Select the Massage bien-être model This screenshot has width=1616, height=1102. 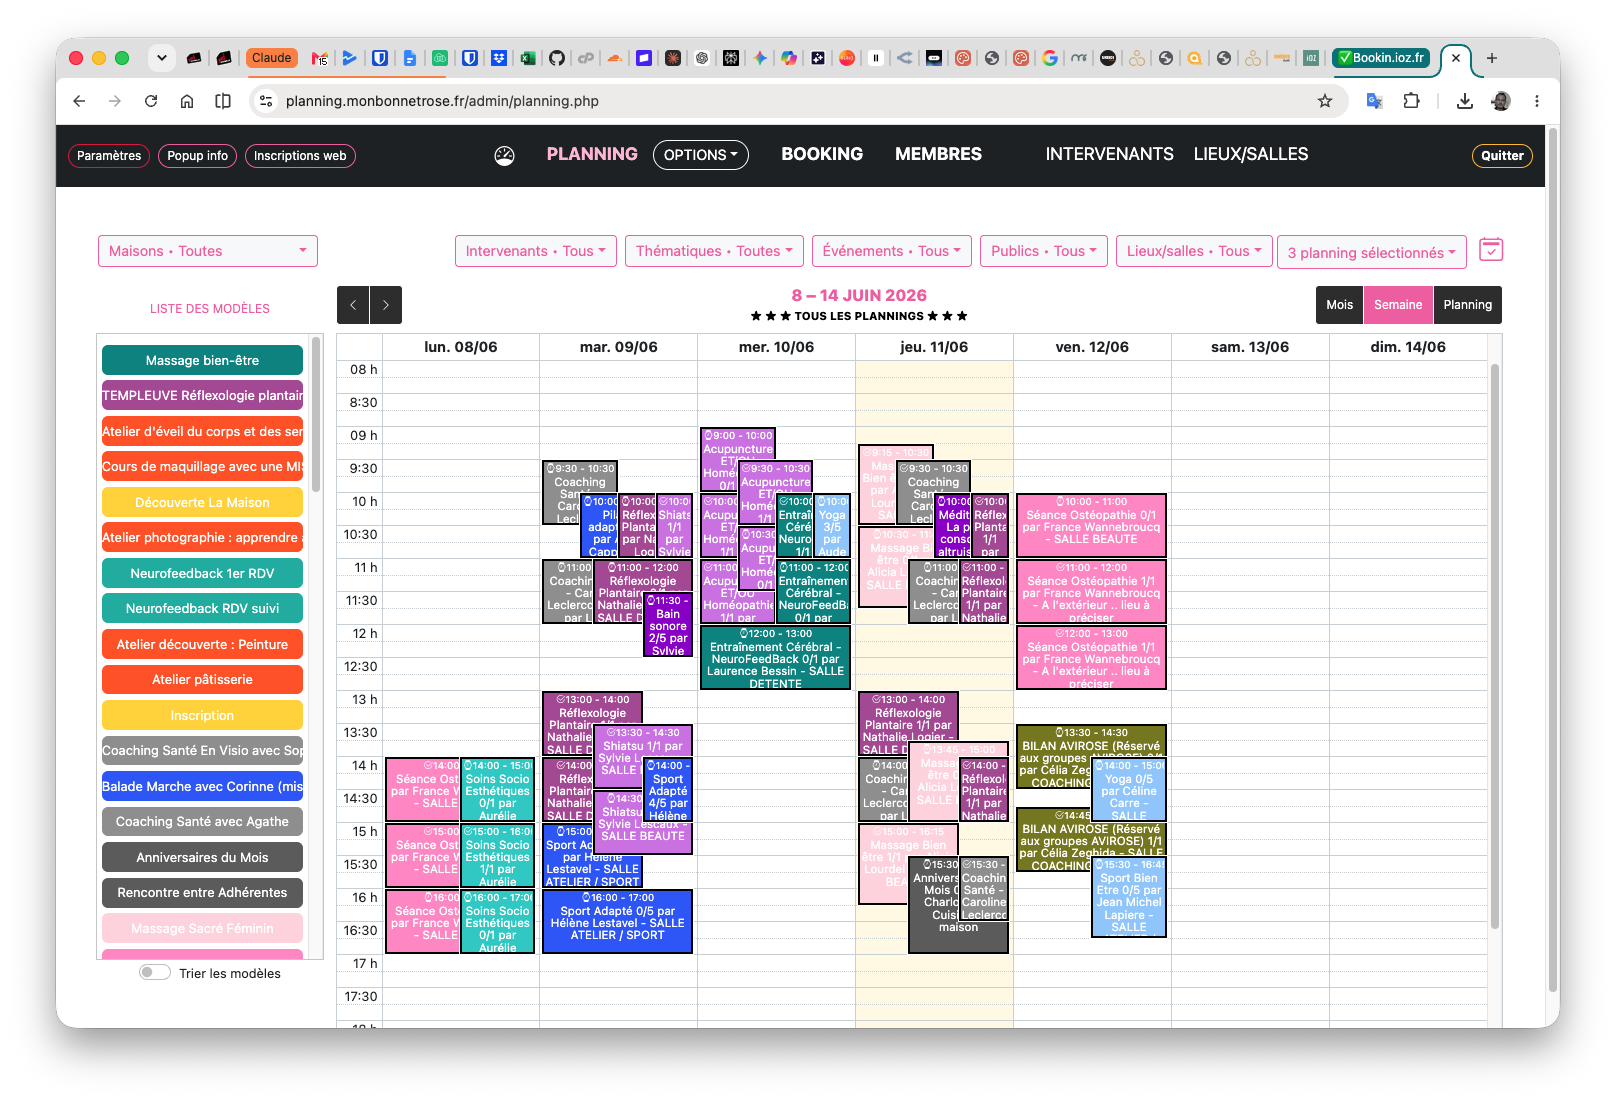[202, 360]
